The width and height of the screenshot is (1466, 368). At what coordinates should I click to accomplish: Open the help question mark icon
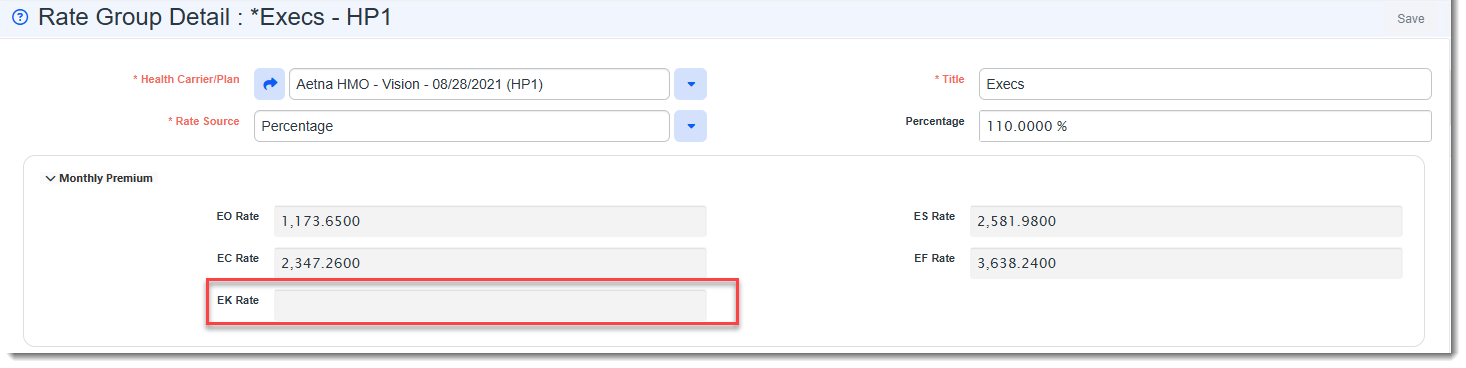click(19, 18)
